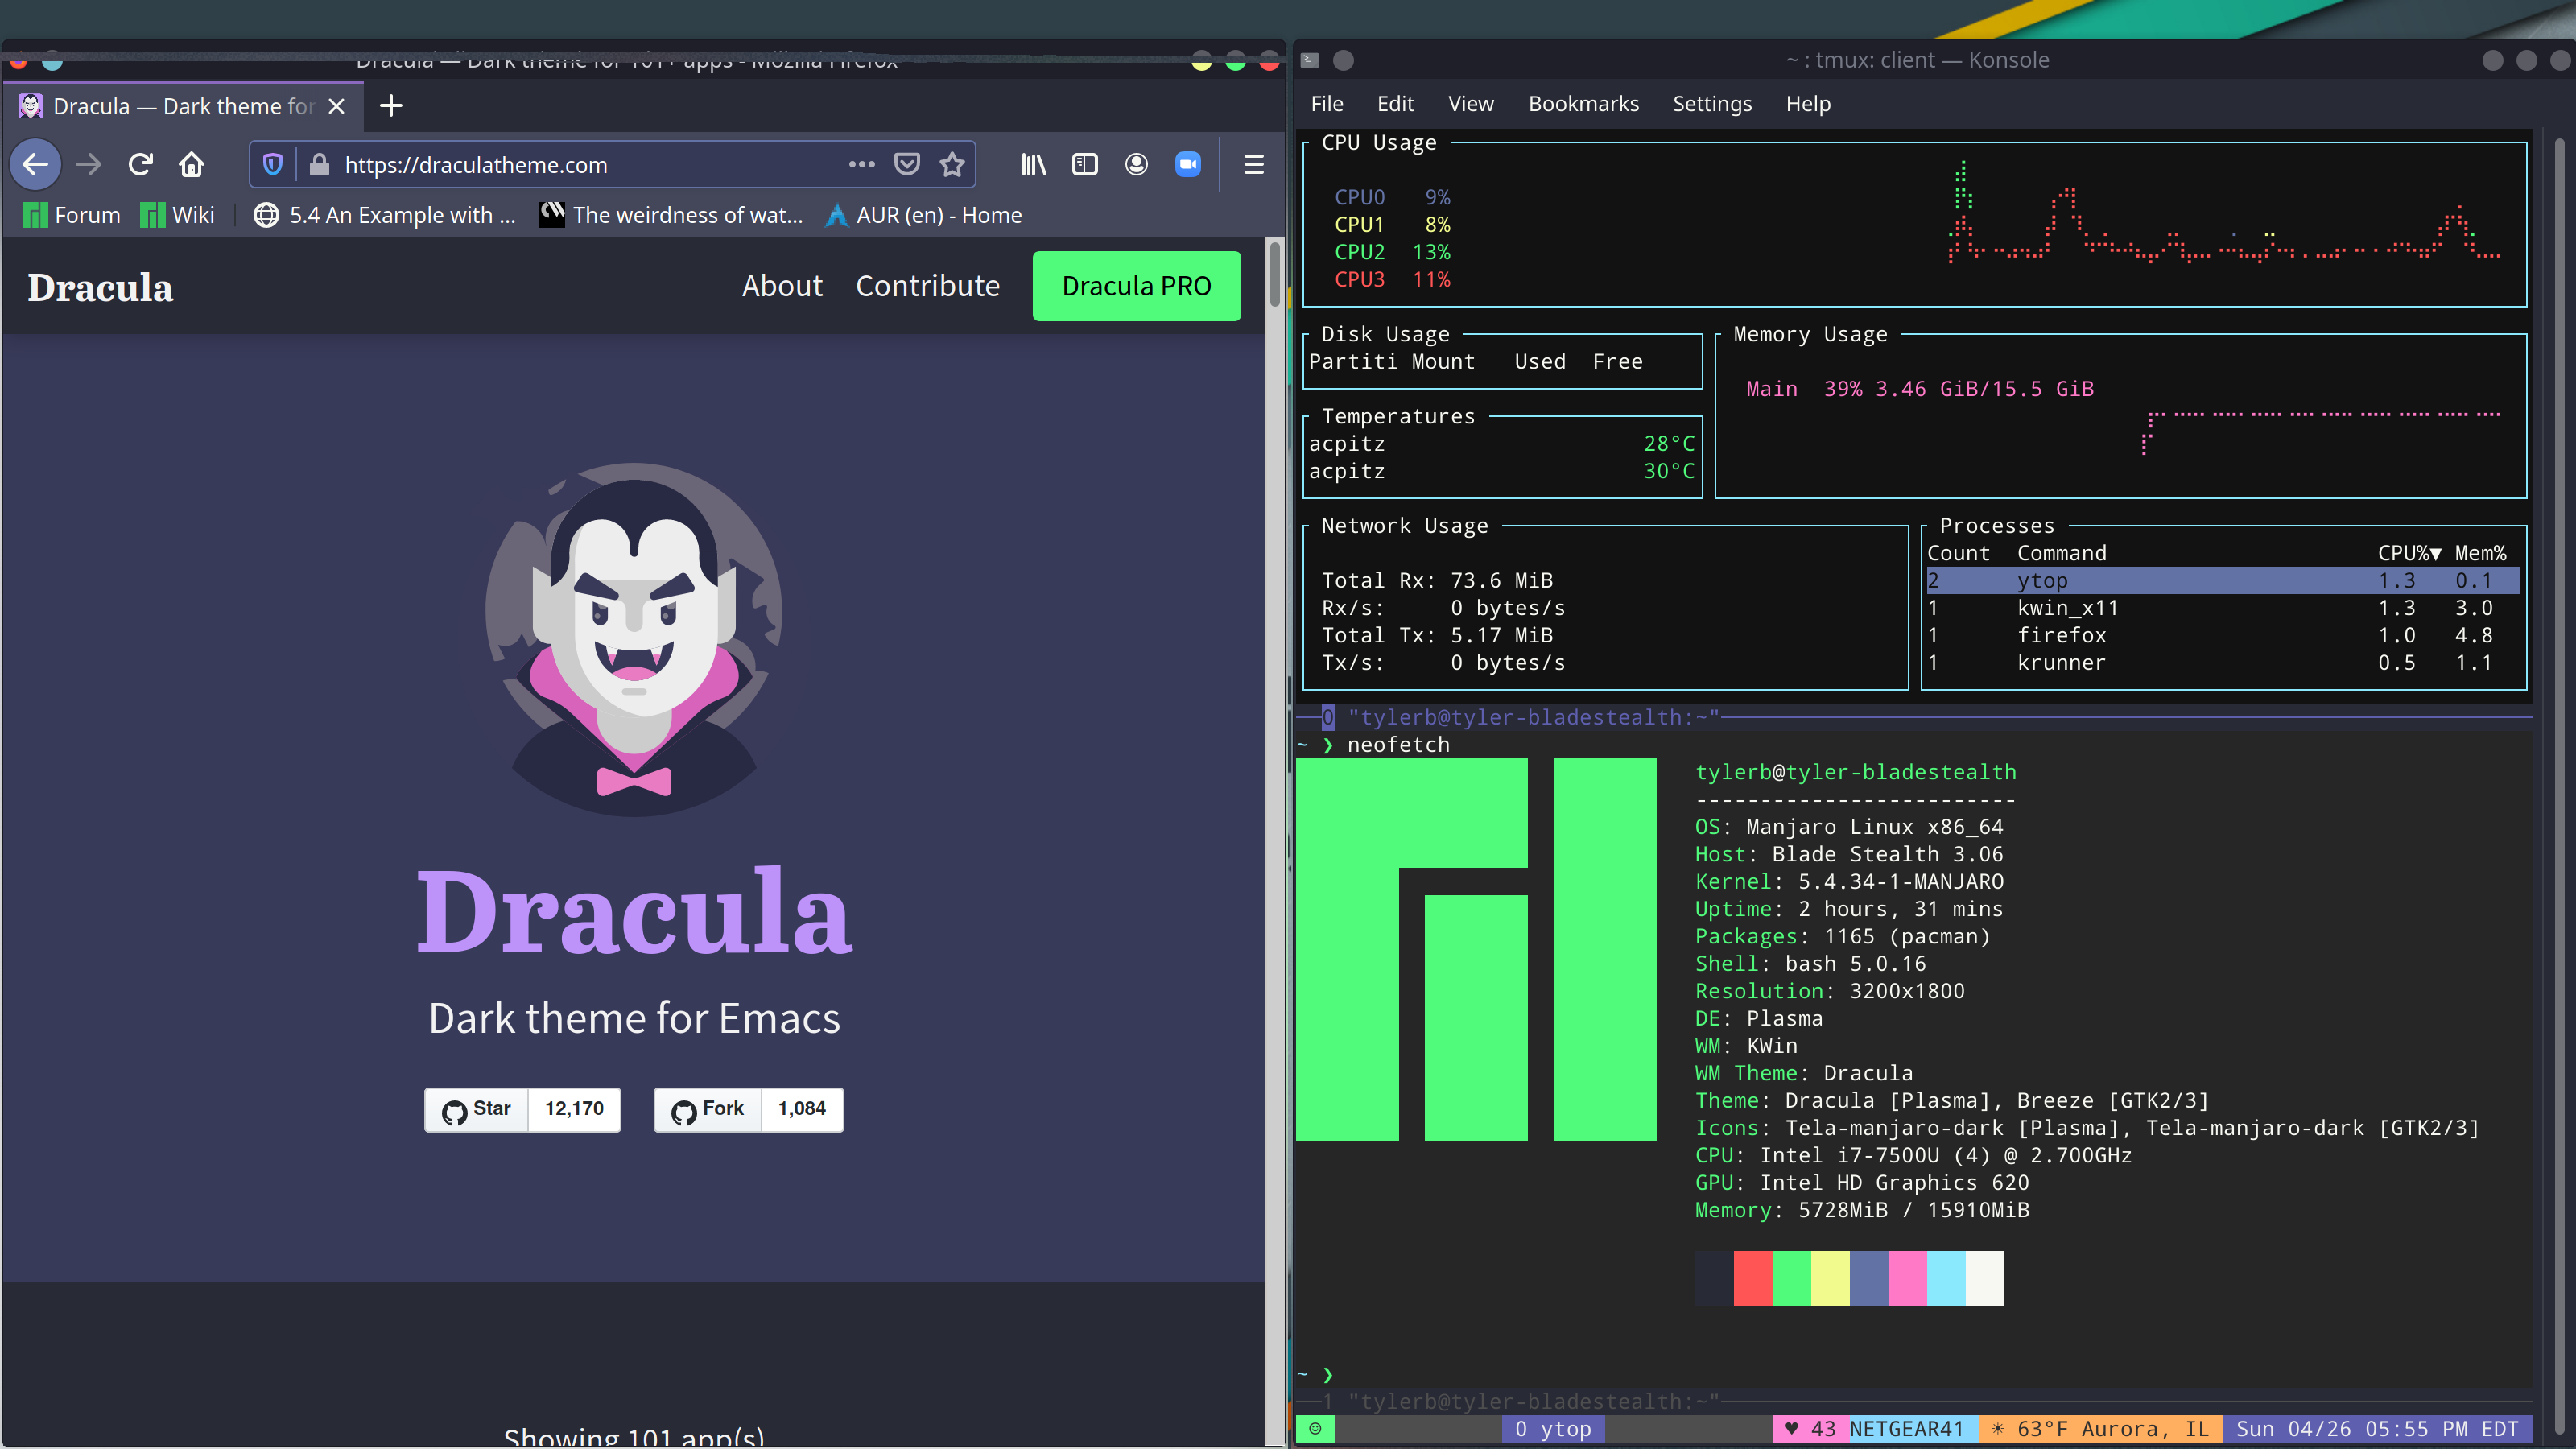2576x1449 pixels.
Task: Go back in Firefox history
Action: (36, 165)
